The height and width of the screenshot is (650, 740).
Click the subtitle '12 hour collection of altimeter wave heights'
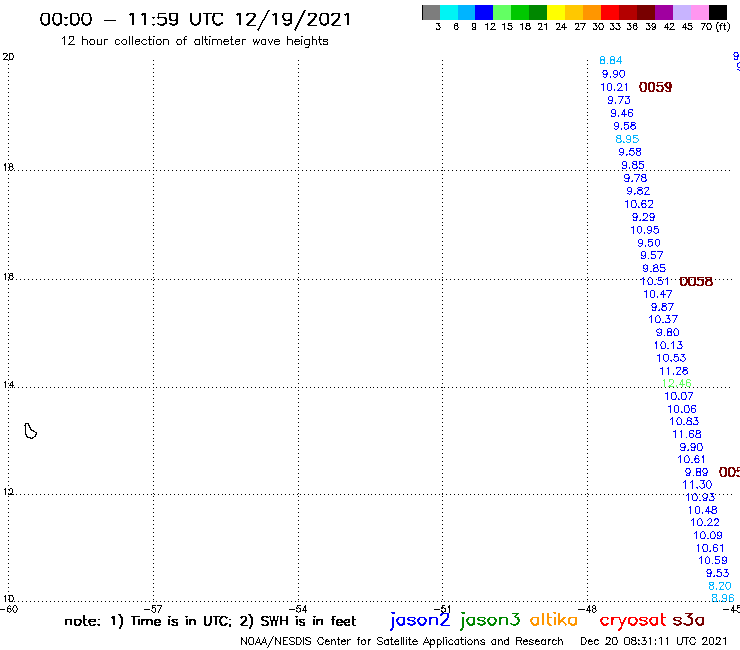point(194,41)
